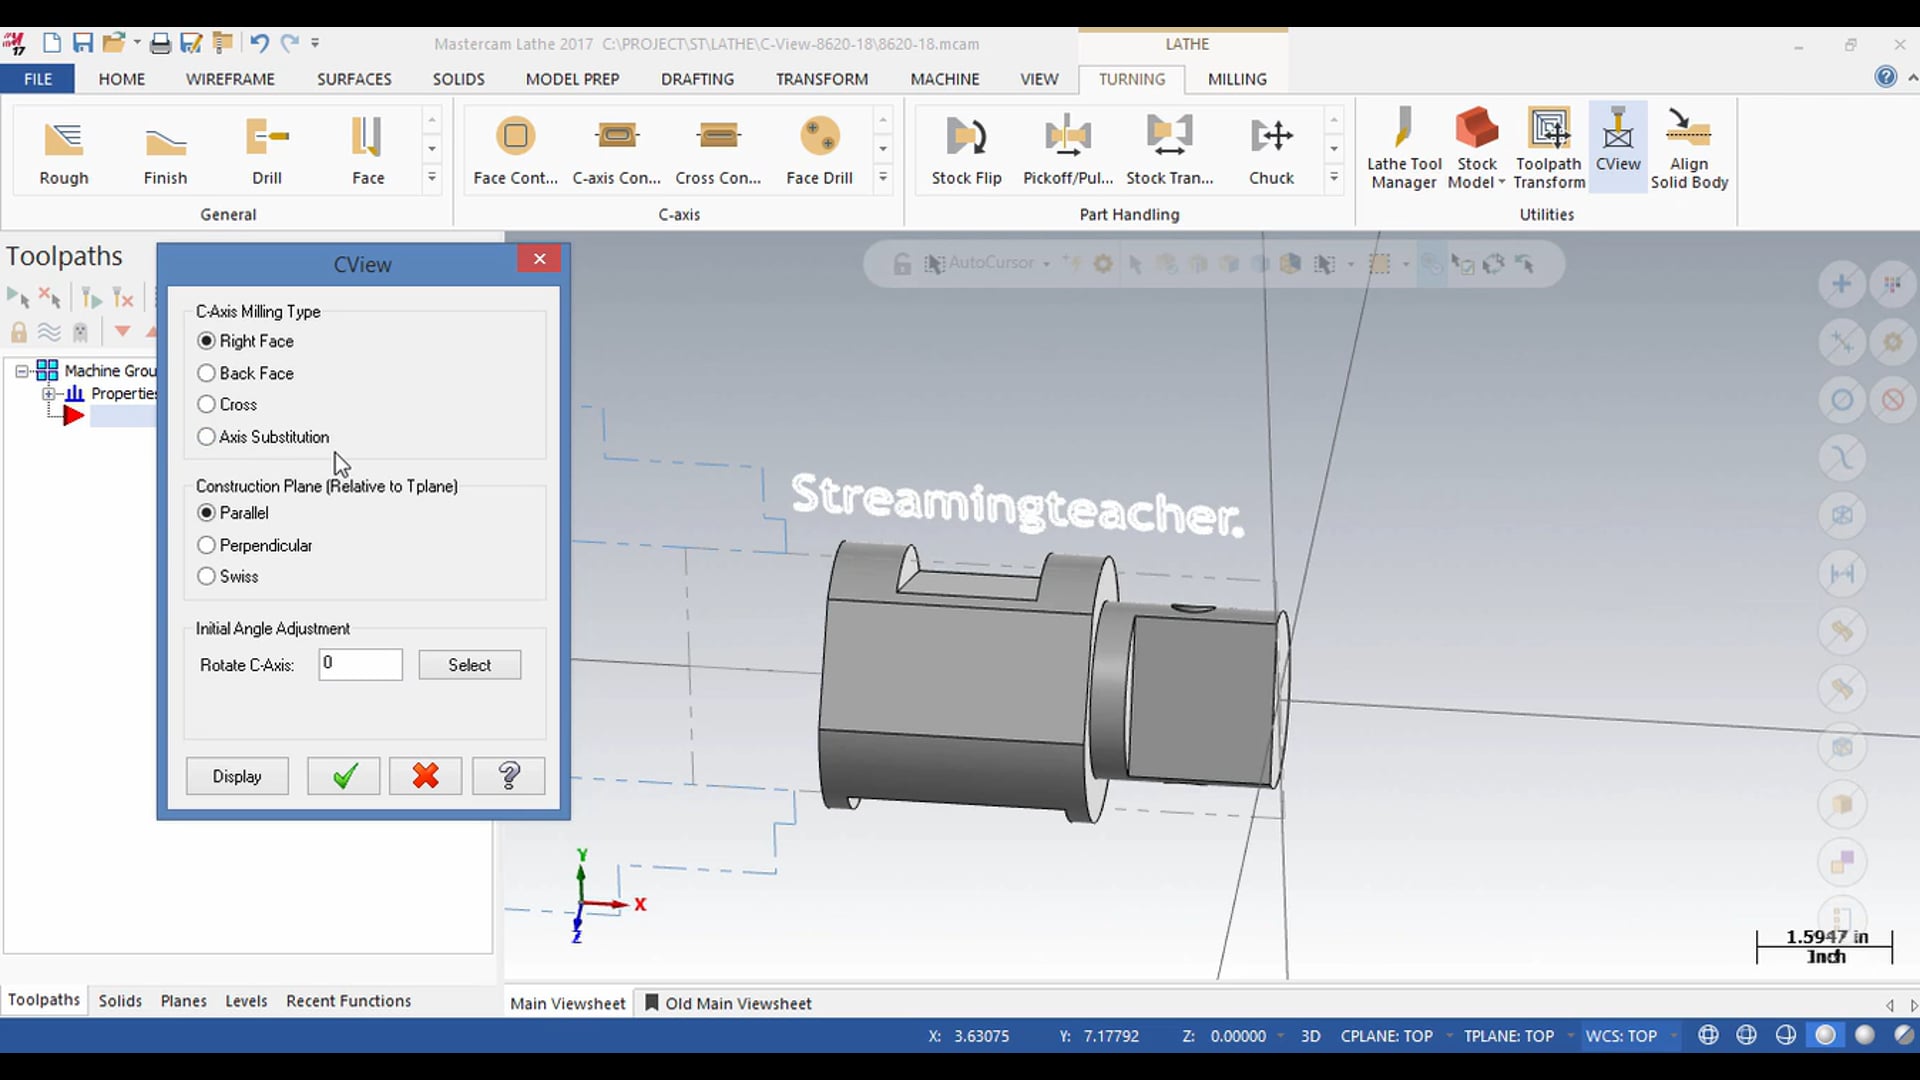The width and height of the screenshot is (1920, 1080).
Task: Click the Display button in CView
Action: (x=237, y=775)
